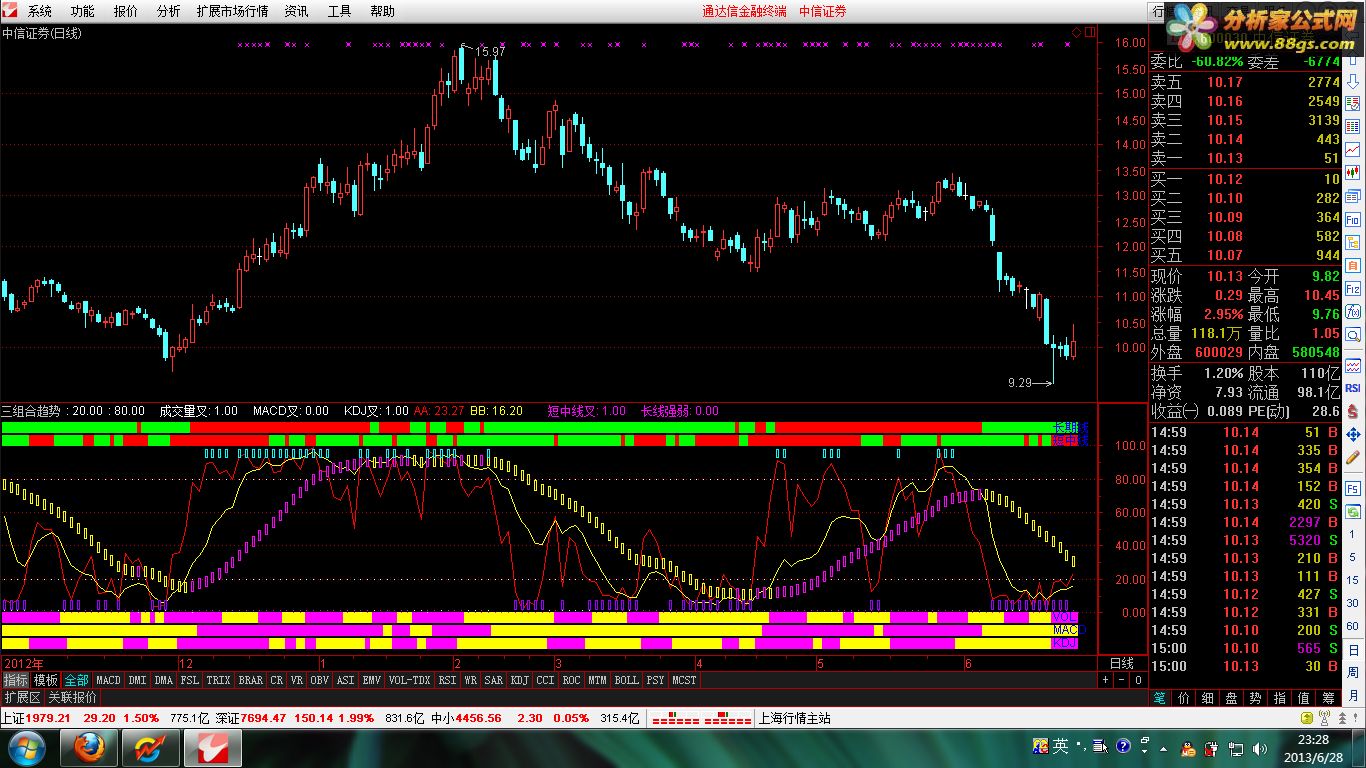The height and width of the screenshot is (768, 1366).
Task: Open the 分析 menu
Action: 169,11
